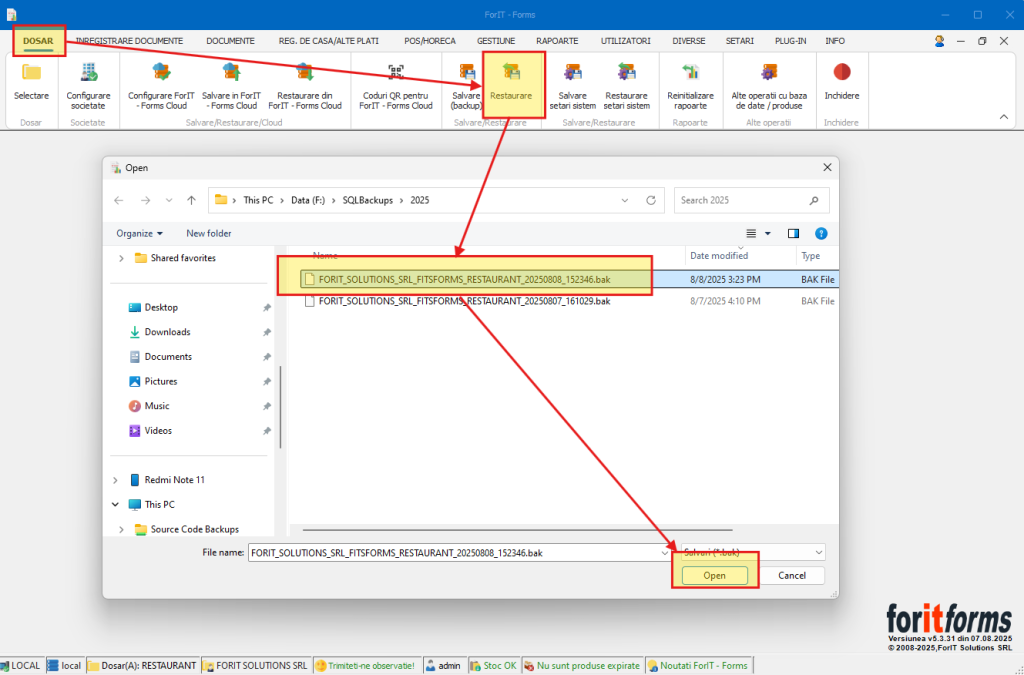Viewport: 1024px width, 675px height.
Task: Open the view options dropdown arrow
Action: coord(768,233)
